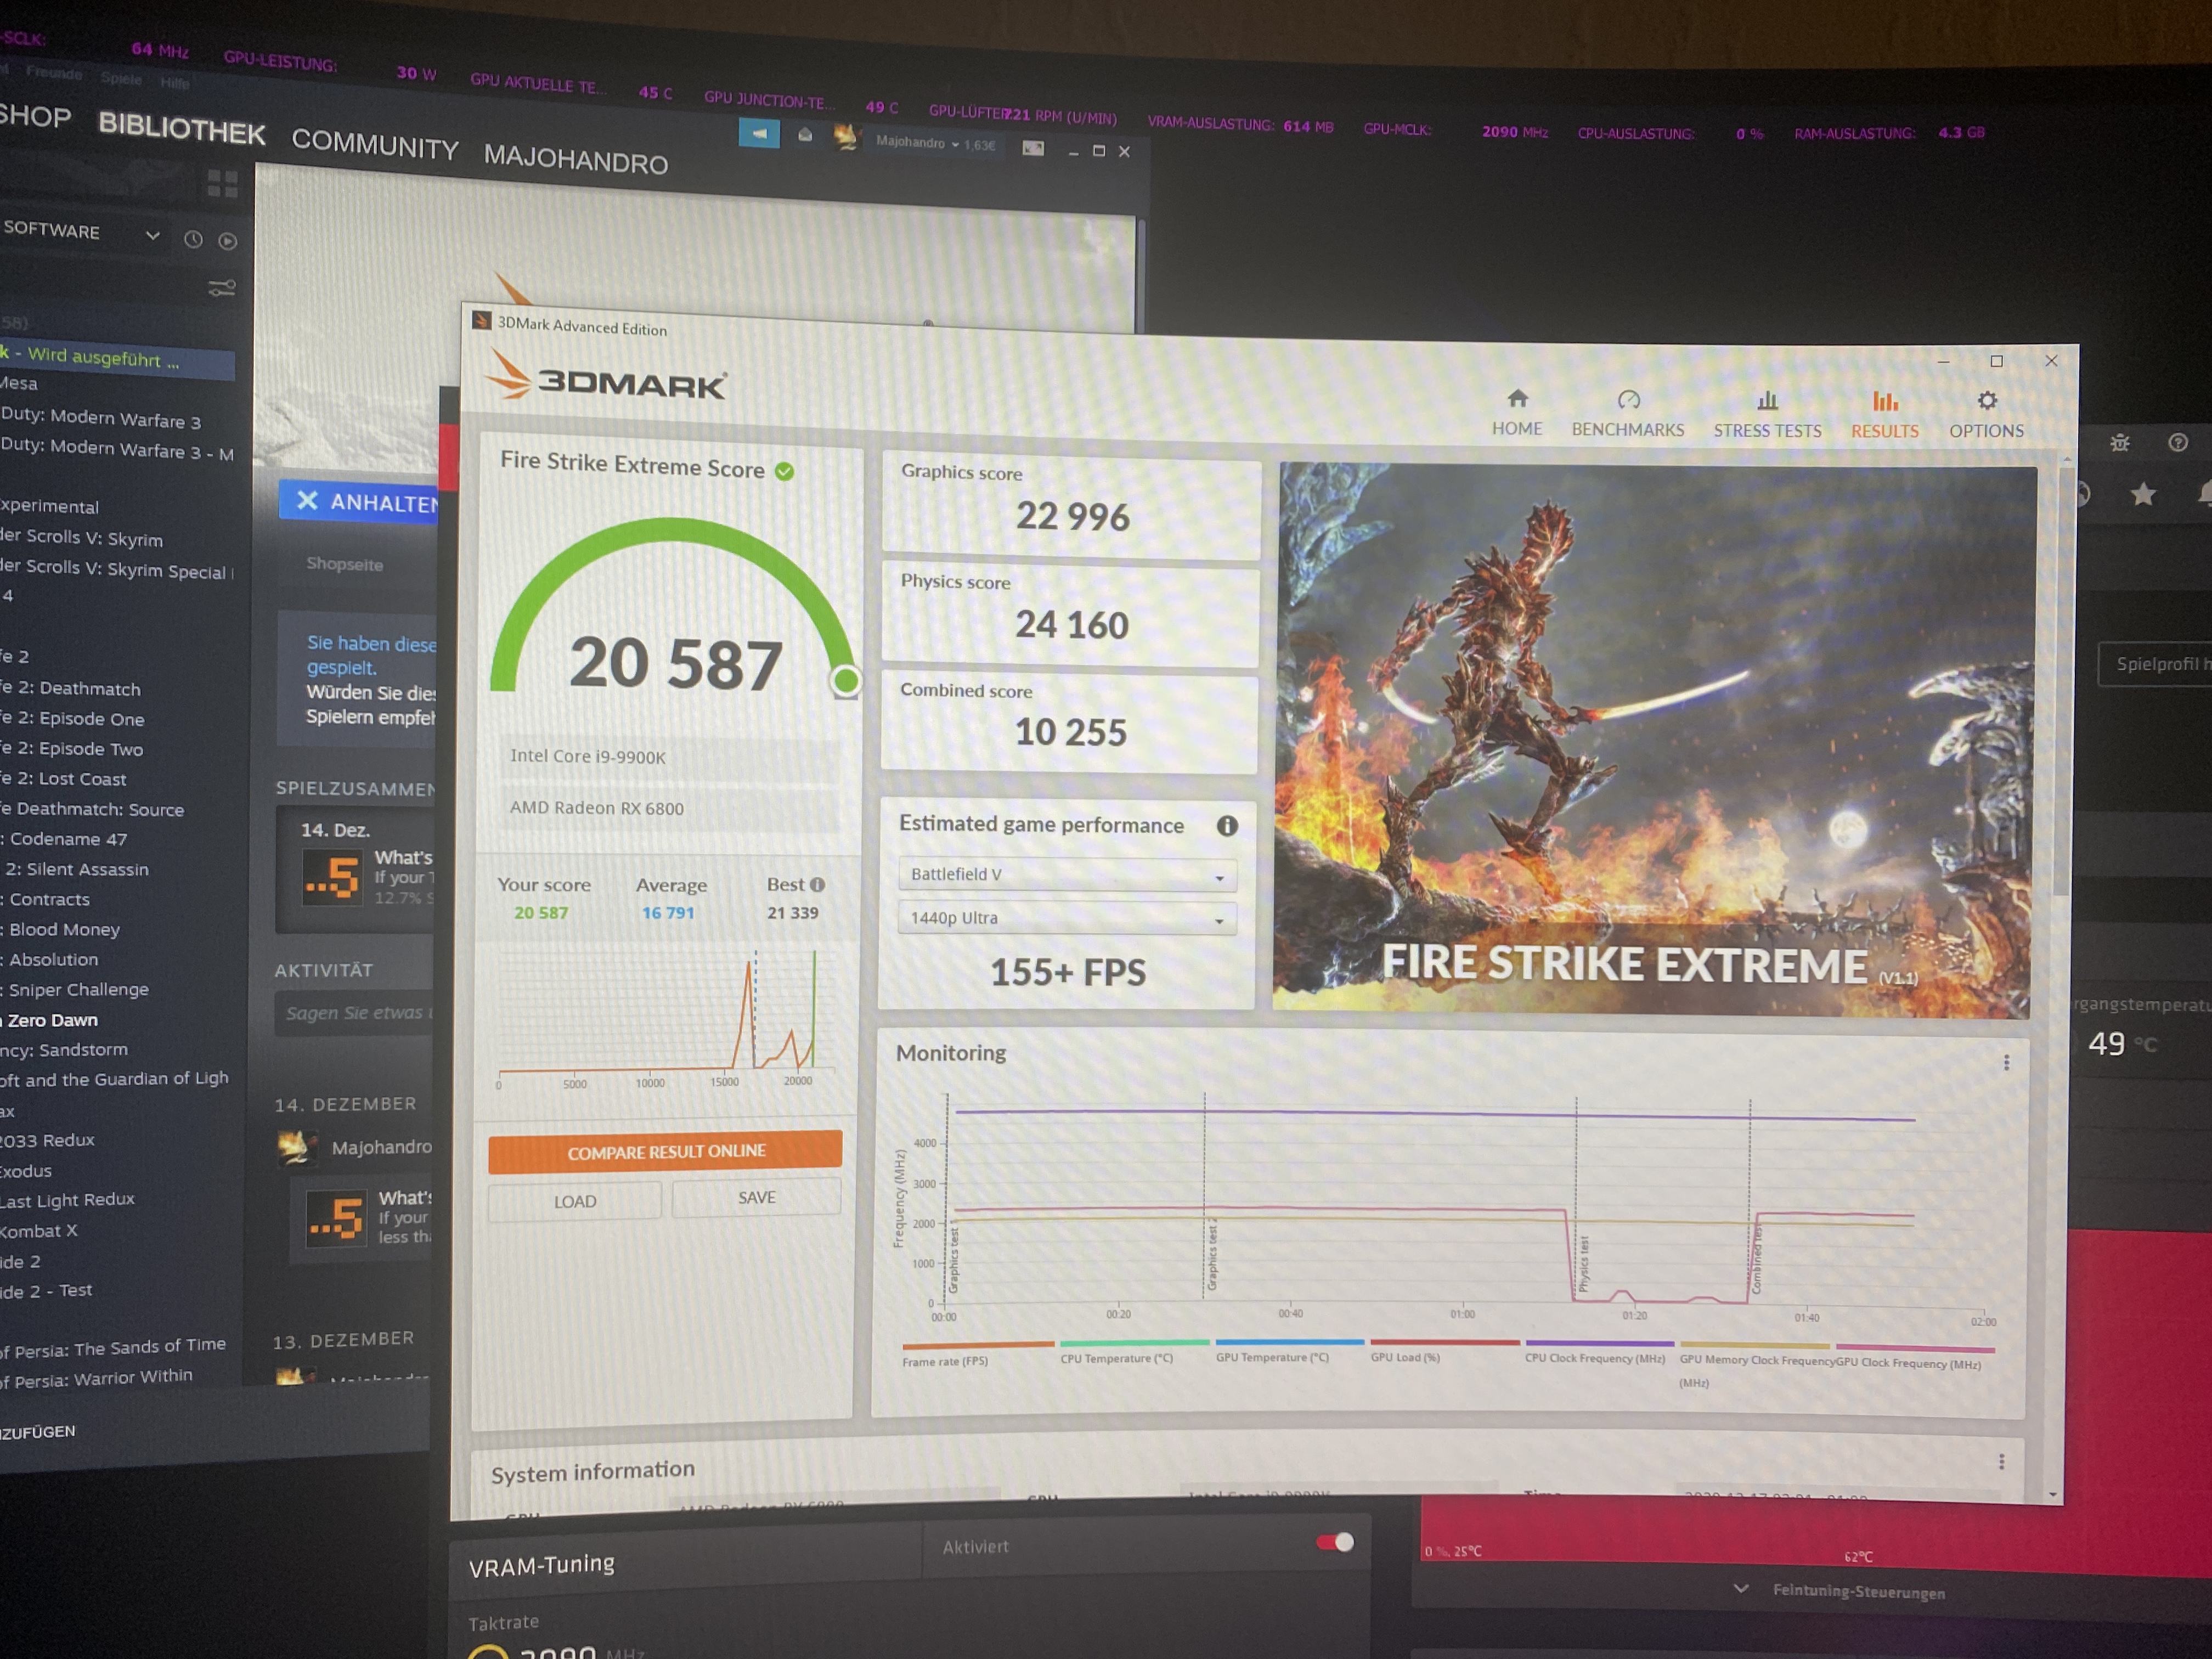This screenshot has width=2212, height=1659.
Task: Click the Best score info icon
Action: [x=818, y=884]
